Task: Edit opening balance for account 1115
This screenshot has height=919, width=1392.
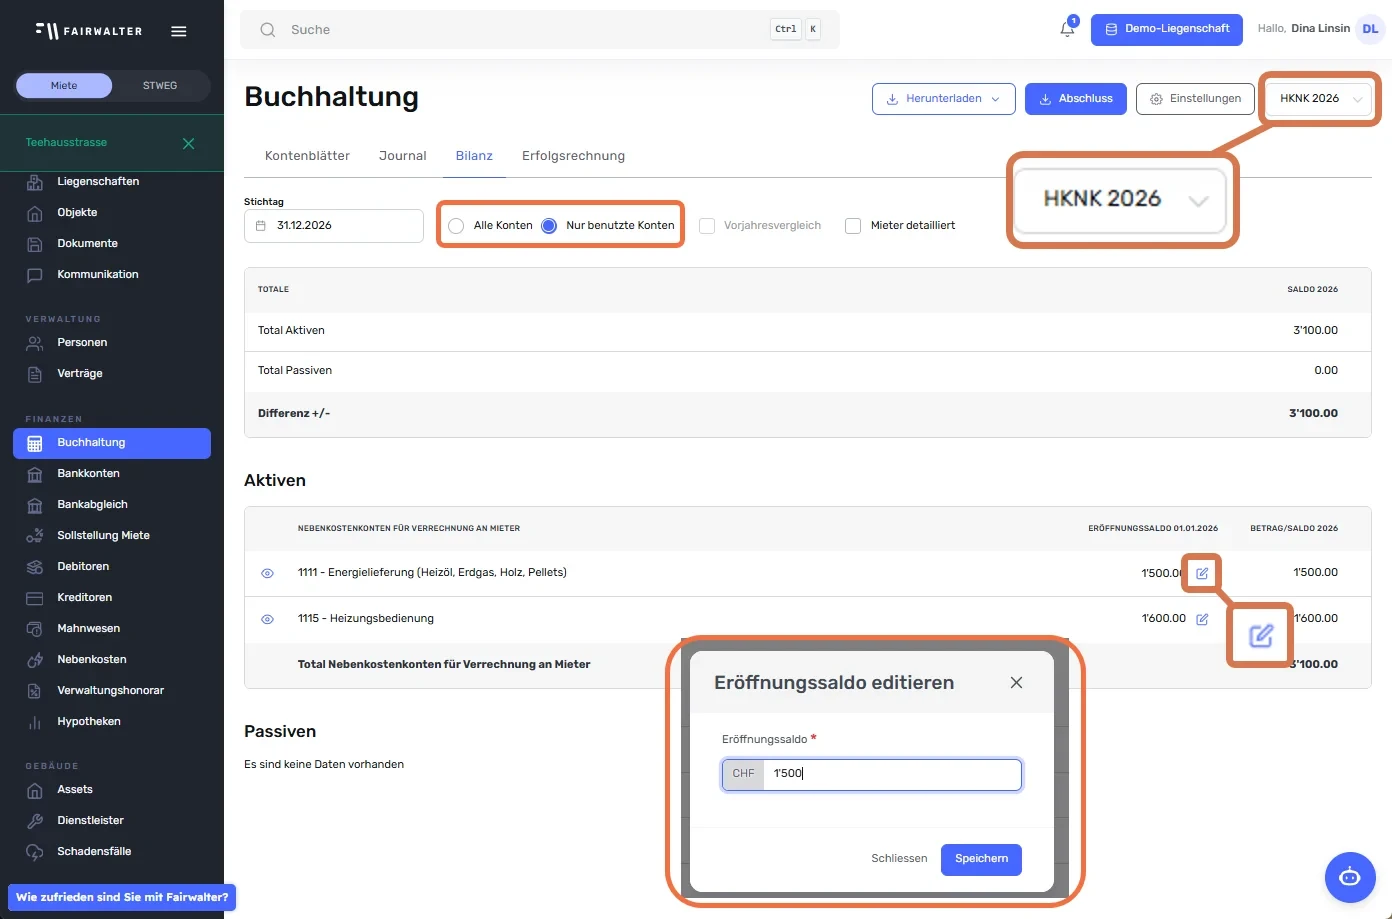Action: [1202, 619]
